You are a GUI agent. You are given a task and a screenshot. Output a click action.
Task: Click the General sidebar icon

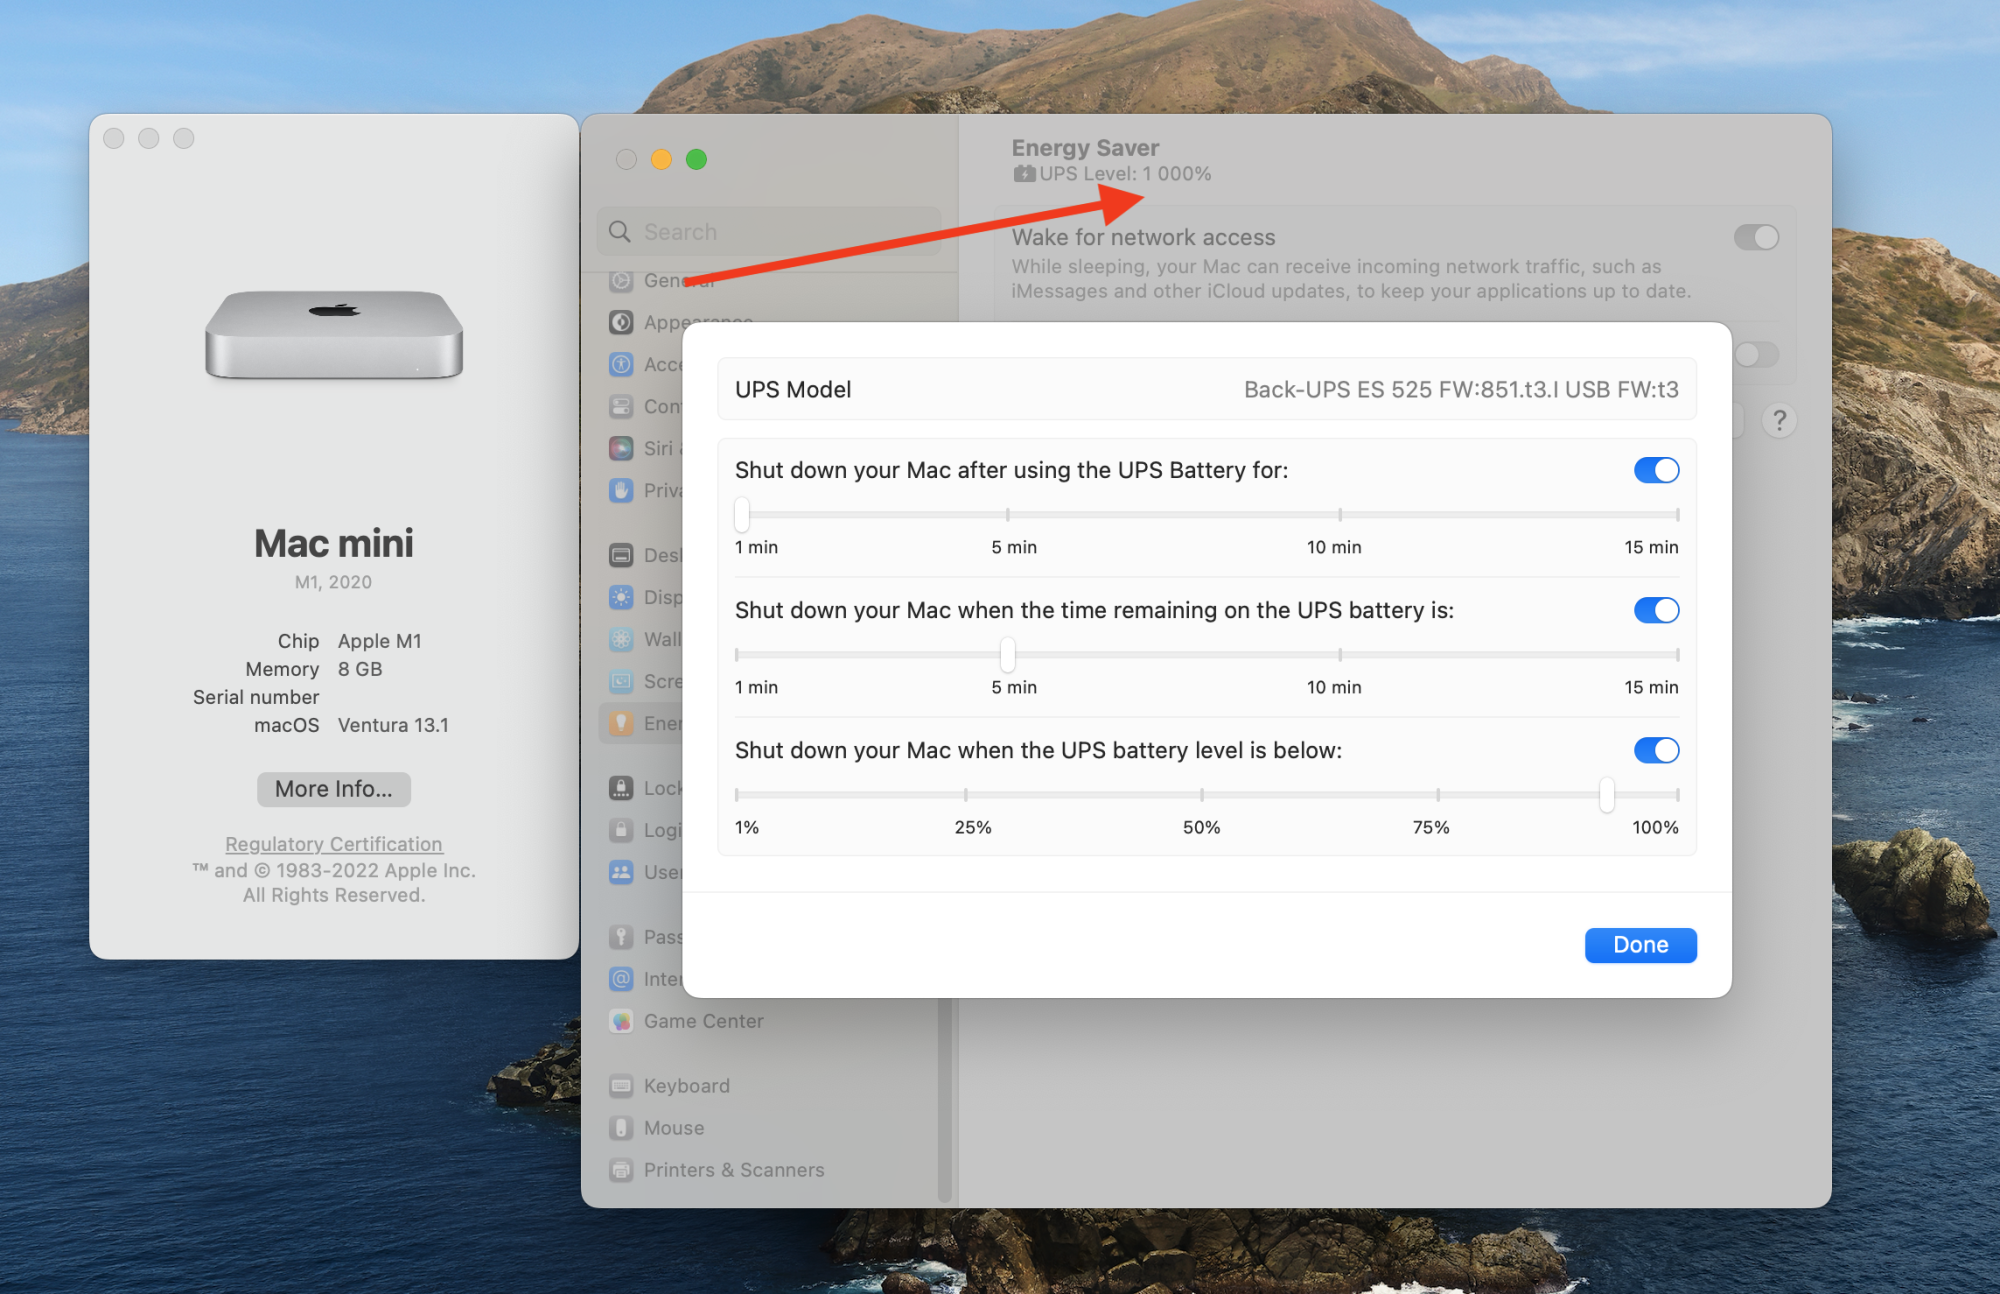pyautogui.click(x=621, y=281)
